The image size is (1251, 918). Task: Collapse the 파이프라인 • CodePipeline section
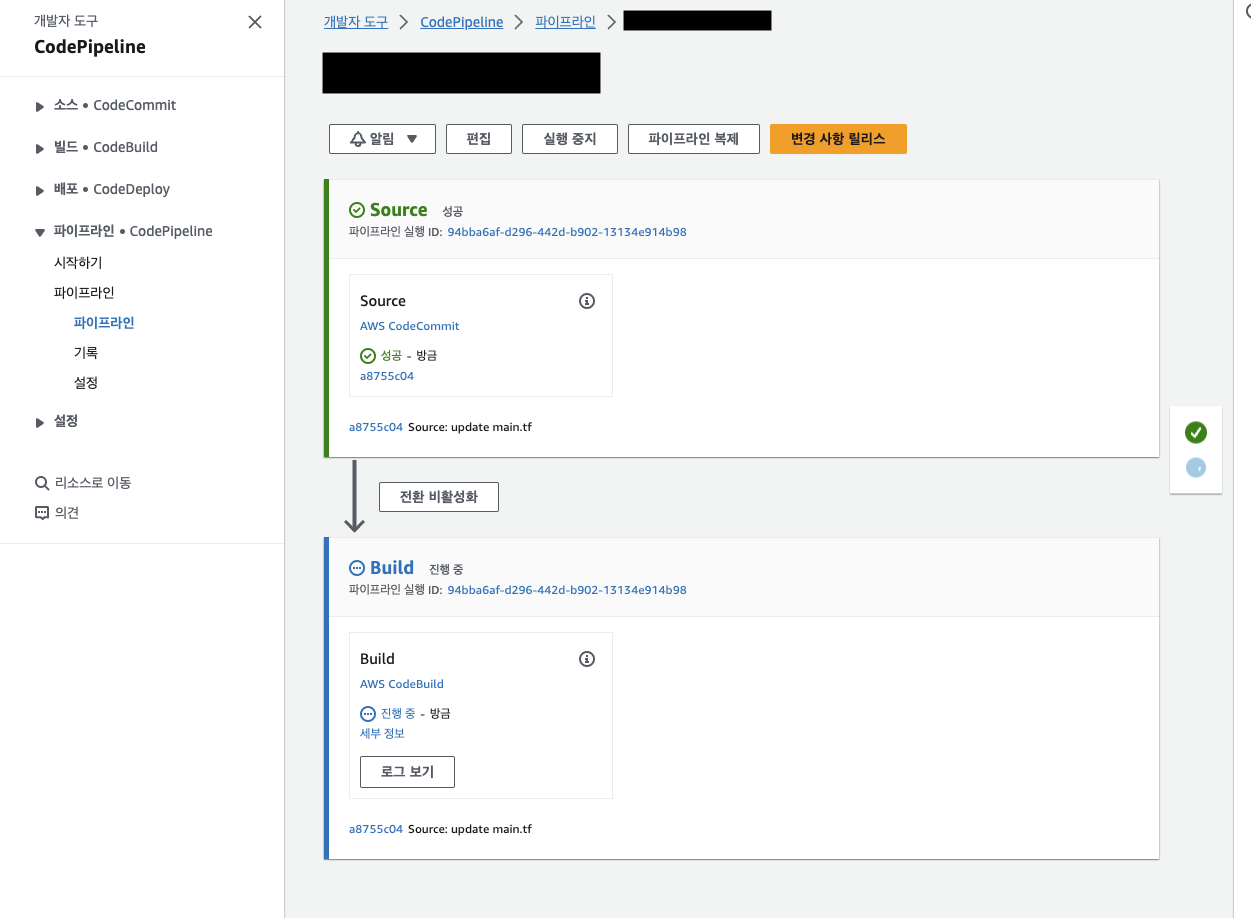(x=40, y=232)
